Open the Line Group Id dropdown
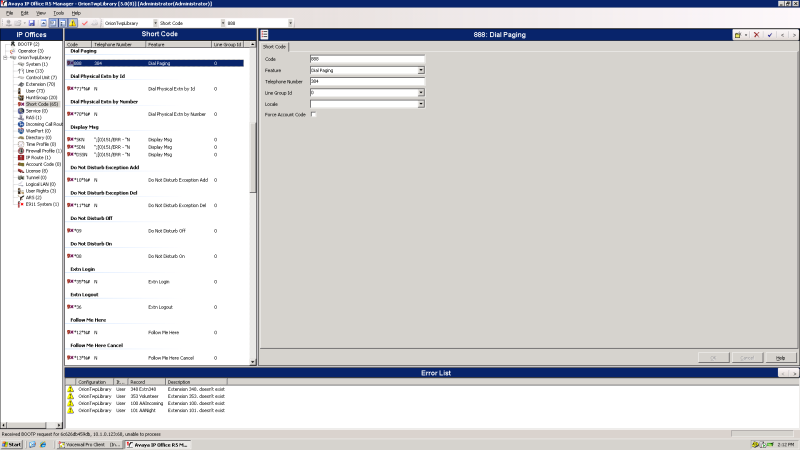800x450 pixels. click(421, 93)
